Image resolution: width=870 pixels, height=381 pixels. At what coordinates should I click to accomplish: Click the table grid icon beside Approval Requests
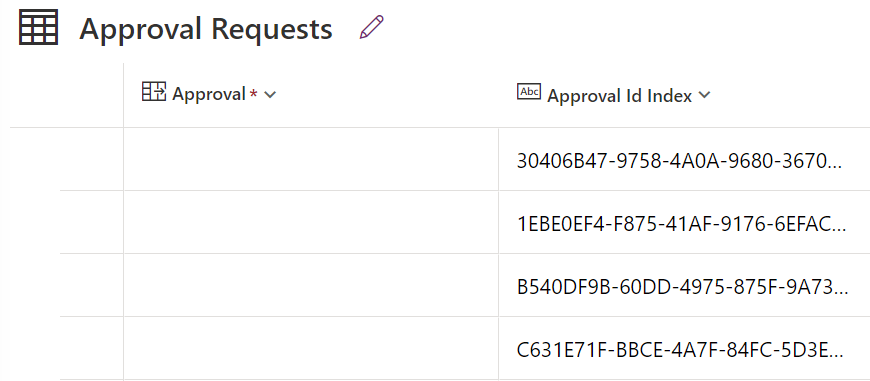pos(38,27)
